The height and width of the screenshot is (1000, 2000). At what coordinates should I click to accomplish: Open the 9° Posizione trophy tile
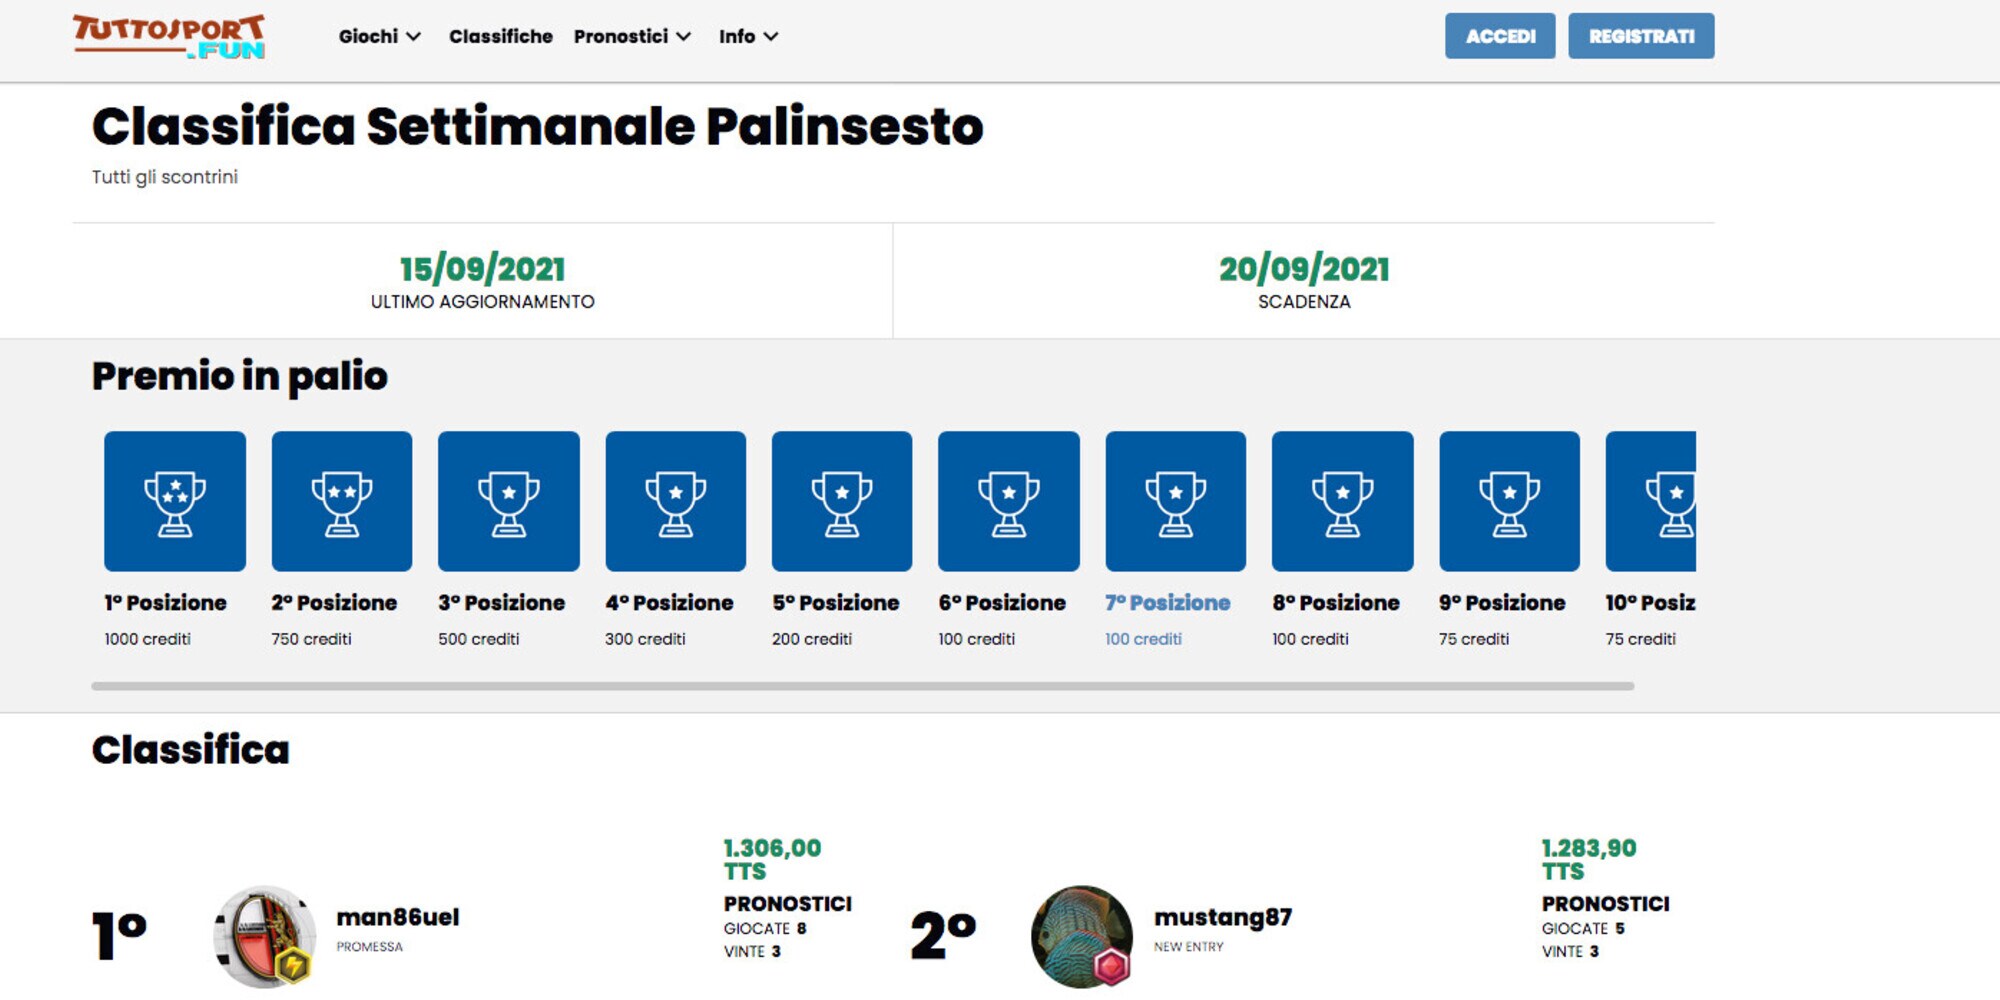pyautogui.click(x=1510, y=501)
